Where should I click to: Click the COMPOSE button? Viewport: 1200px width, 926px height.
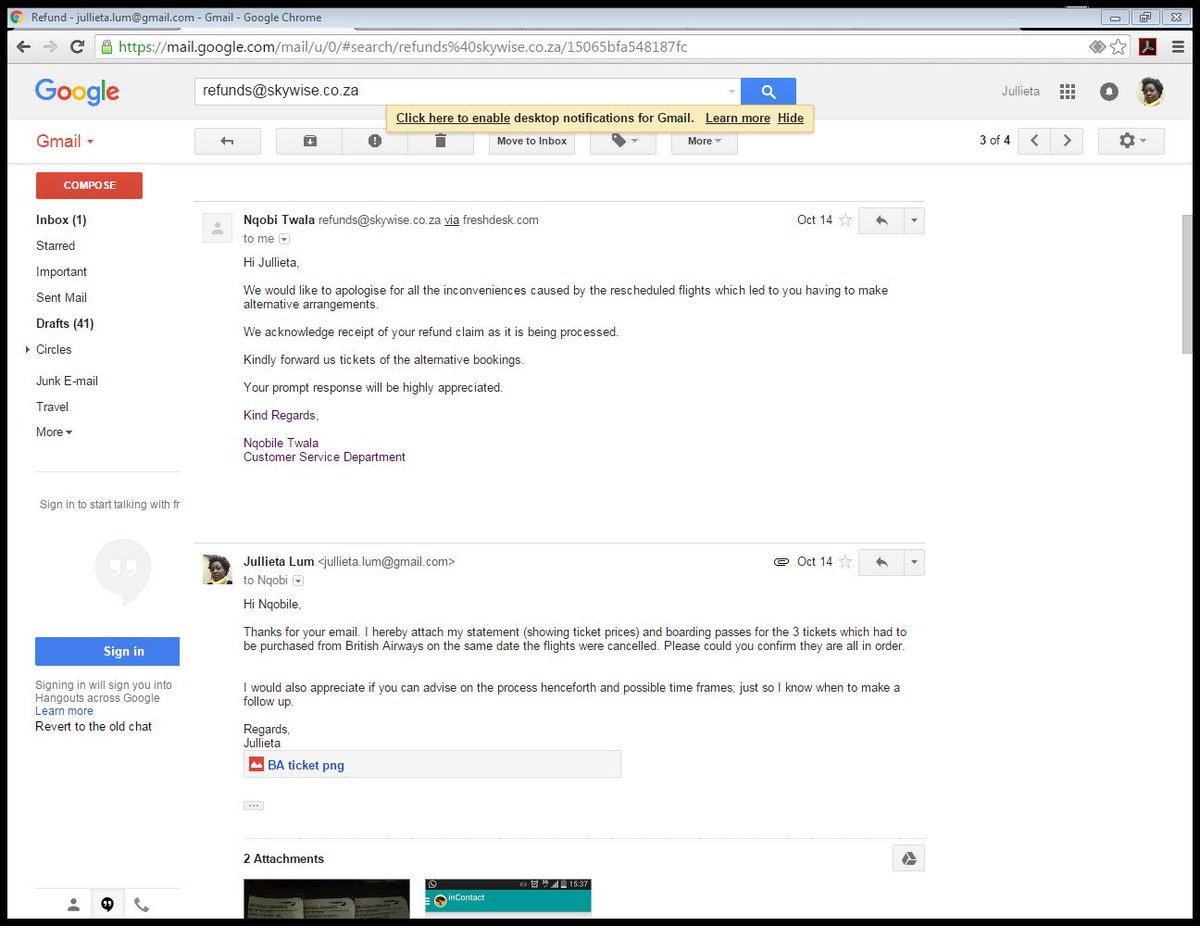(89, 185)
